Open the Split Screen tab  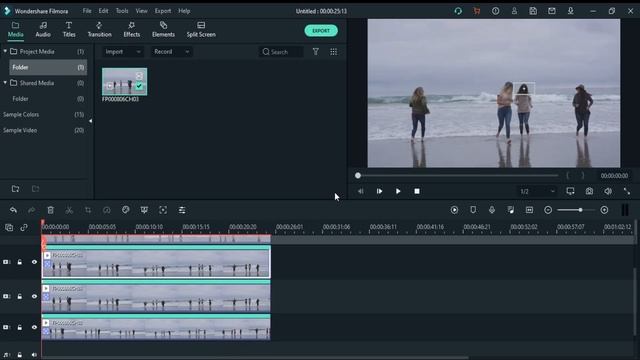(201, 30)
